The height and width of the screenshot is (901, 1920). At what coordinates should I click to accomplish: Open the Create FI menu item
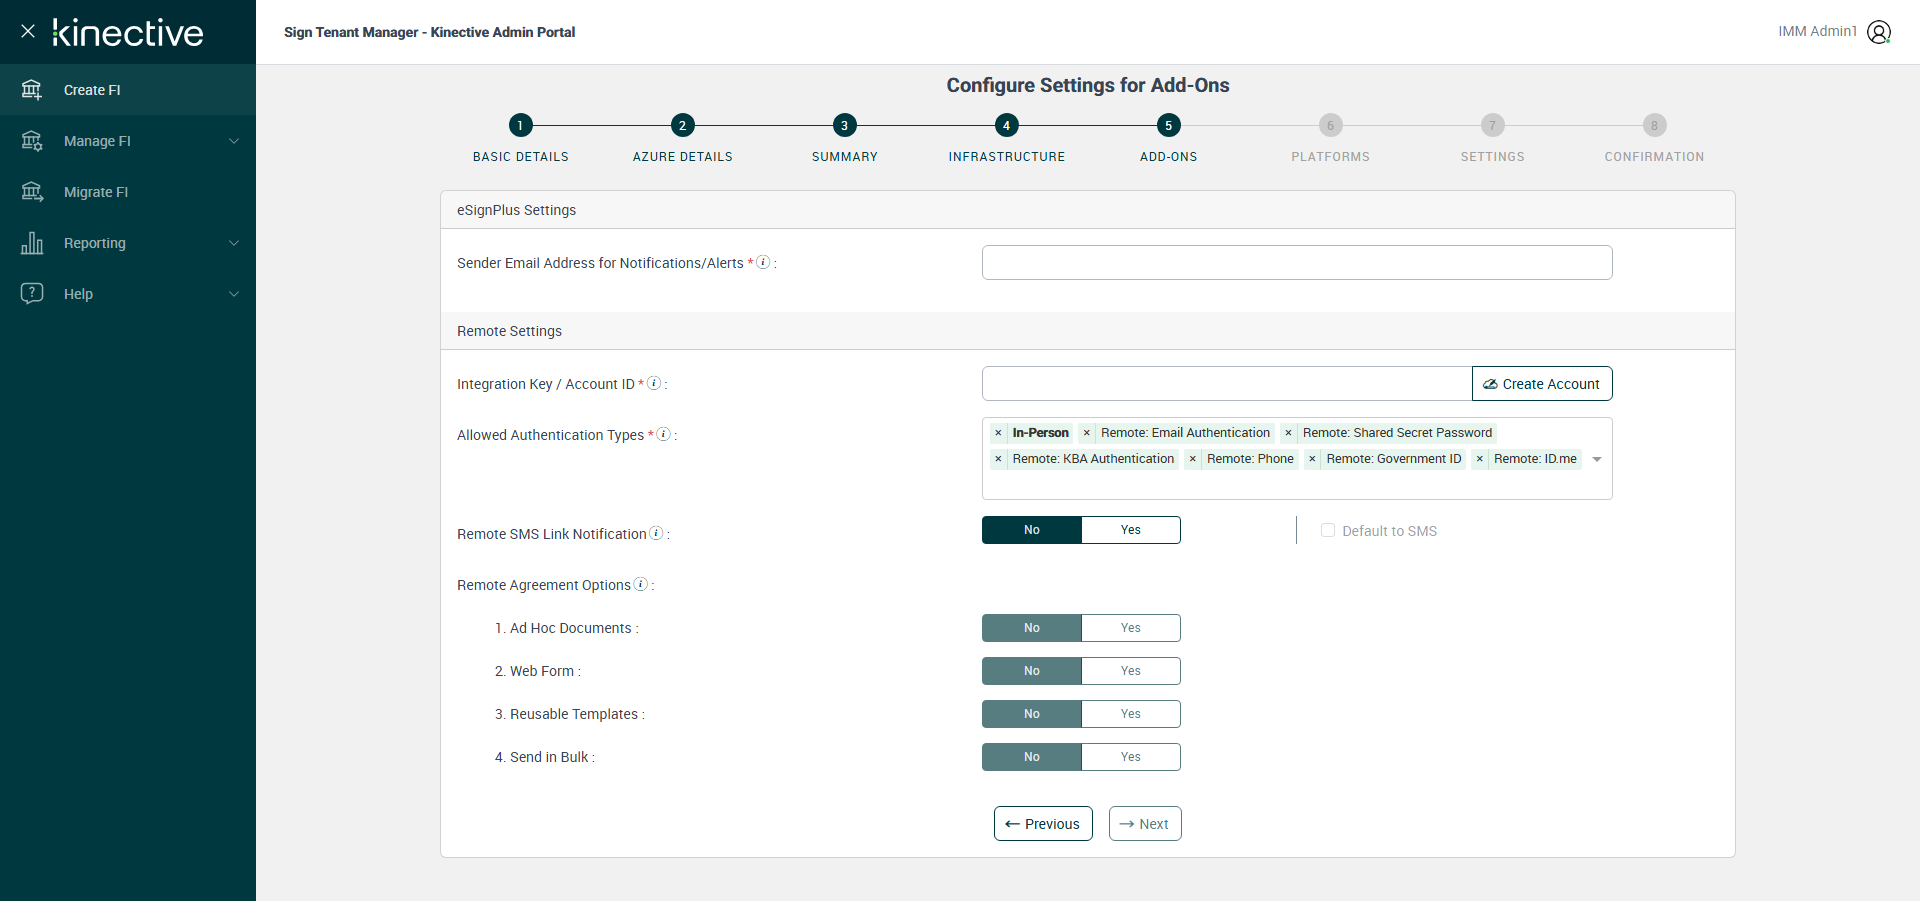pos(128,90)
